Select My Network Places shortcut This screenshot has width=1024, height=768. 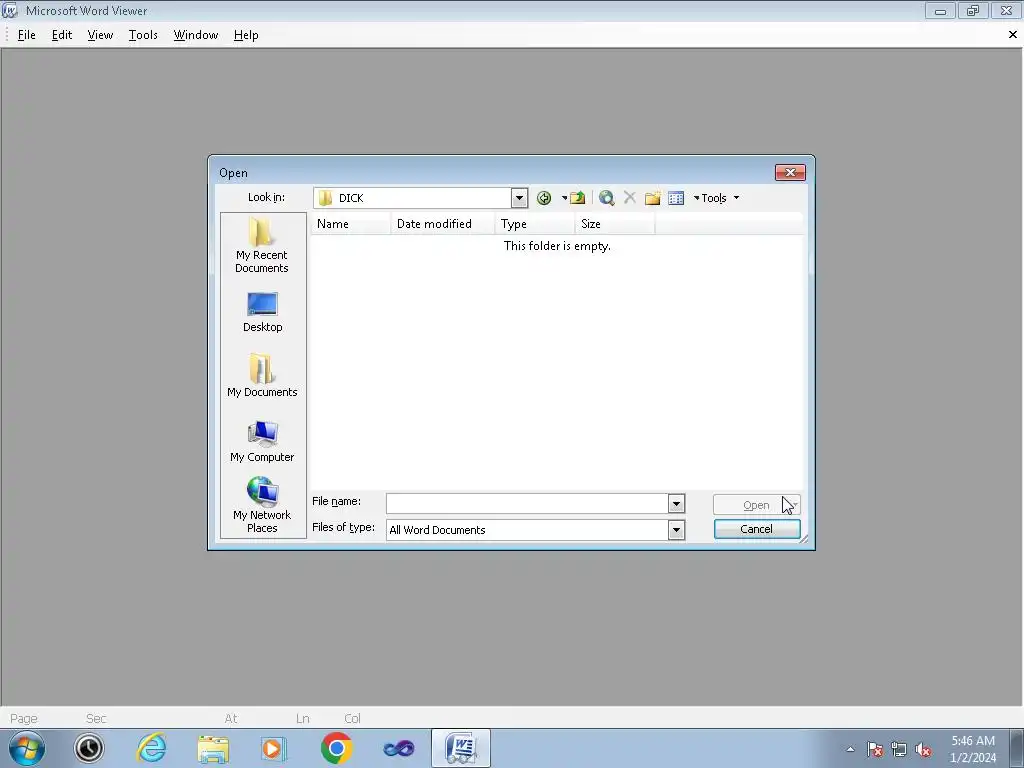point(262,505)
